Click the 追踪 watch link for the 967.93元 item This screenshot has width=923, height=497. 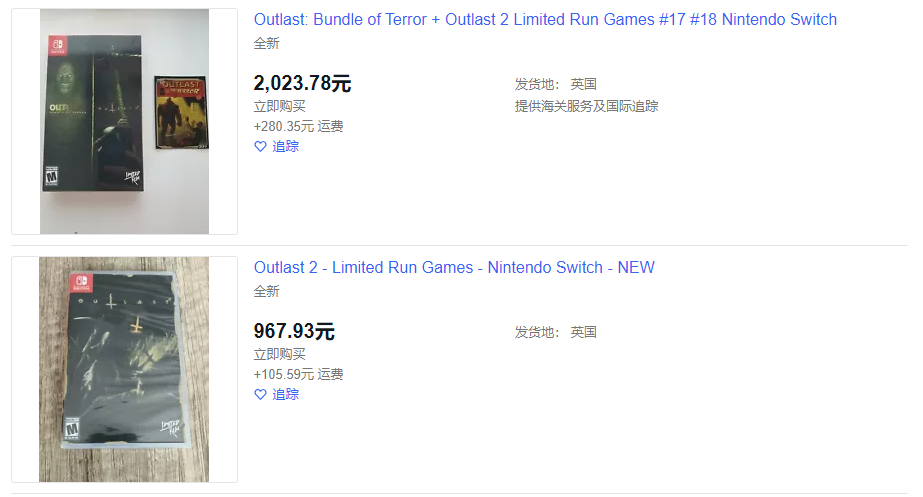pos(285,395)
